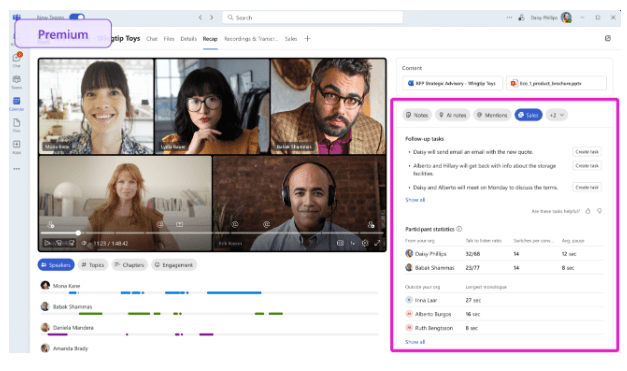Open Calendar in the left sidebar
The width and height of the screenshot is (627, 371).
[x=16, y=103]
